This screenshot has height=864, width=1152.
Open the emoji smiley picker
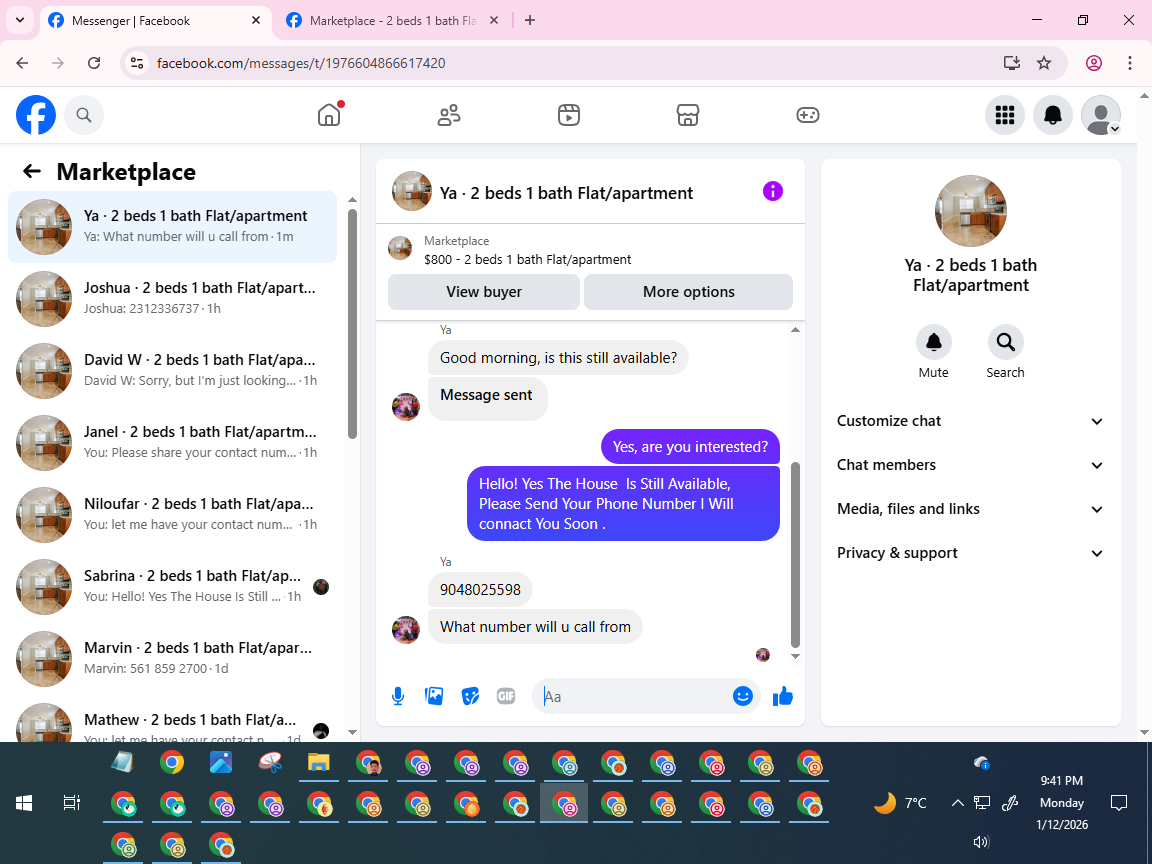tap(743, 696)
